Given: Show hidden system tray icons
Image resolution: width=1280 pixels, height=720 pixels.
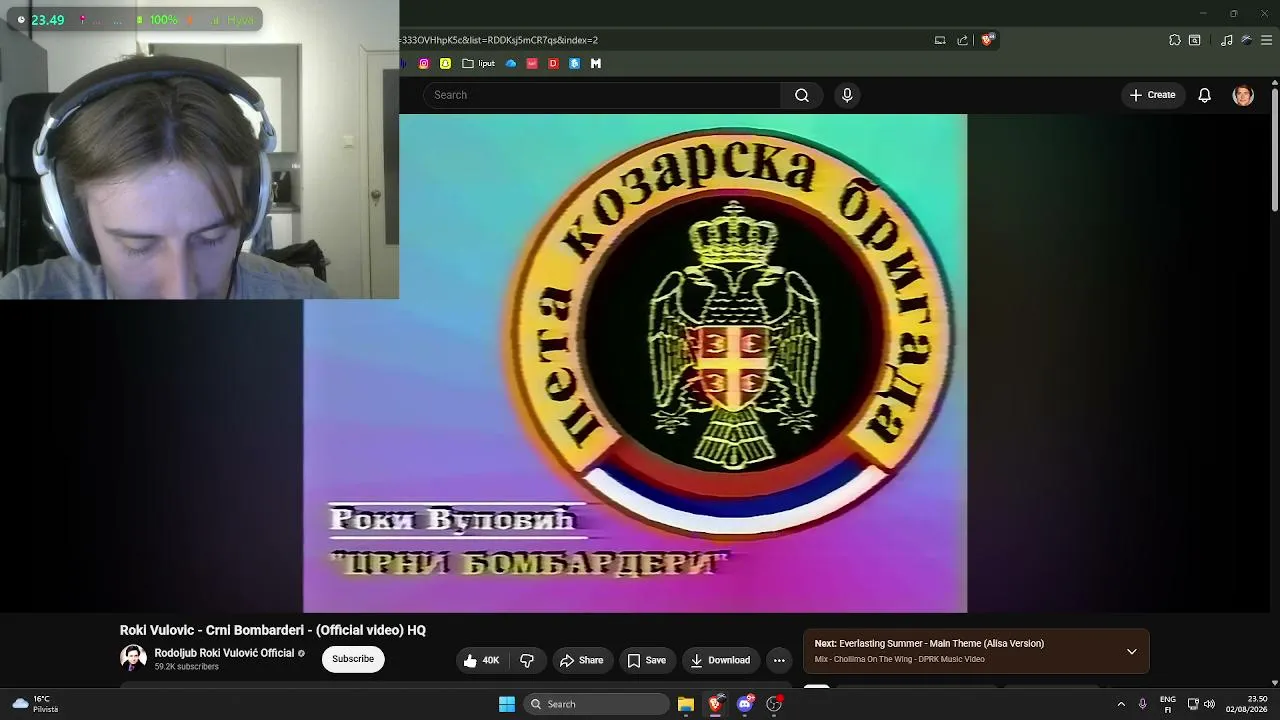Looking at the screenshot, I should tap(1121, 704).
